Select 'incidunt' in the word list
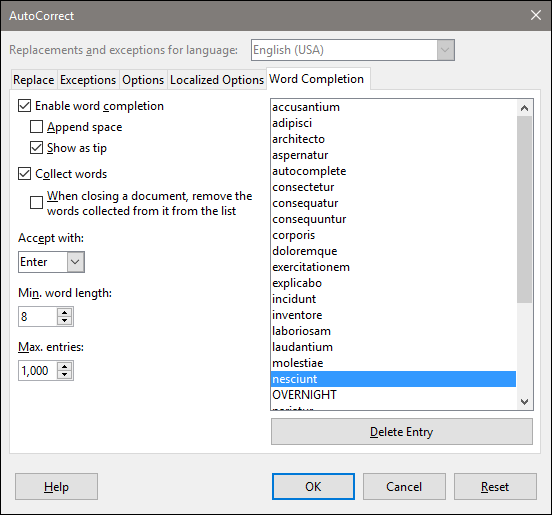The height and width of the screenshot is (515, 552). point(393,299)
